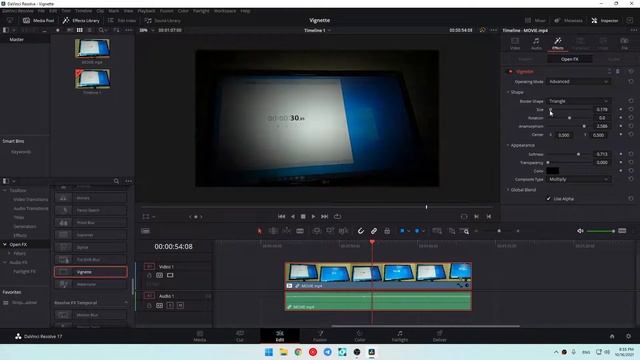The image size is (640, 360).
Task: Select the Vignette effect in Open FX list
Action: [x=91, y=272]
